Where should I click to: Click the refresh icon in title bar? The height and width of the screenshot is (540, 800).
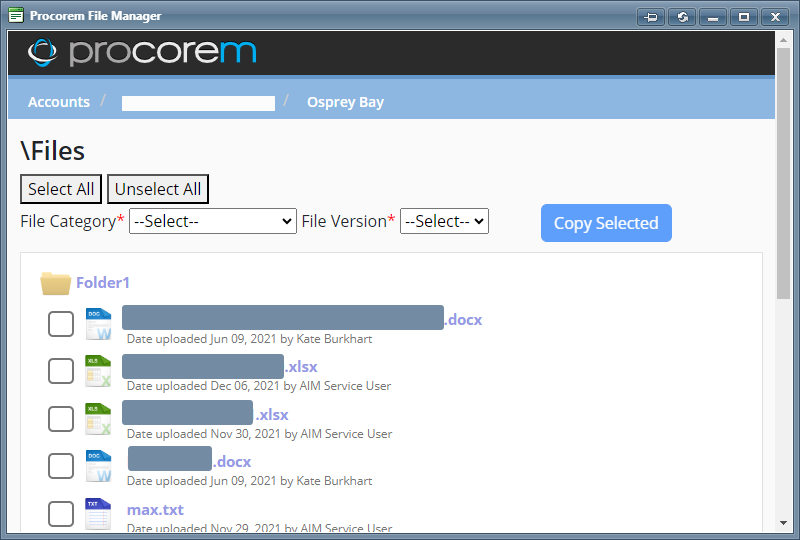[682, 17]
